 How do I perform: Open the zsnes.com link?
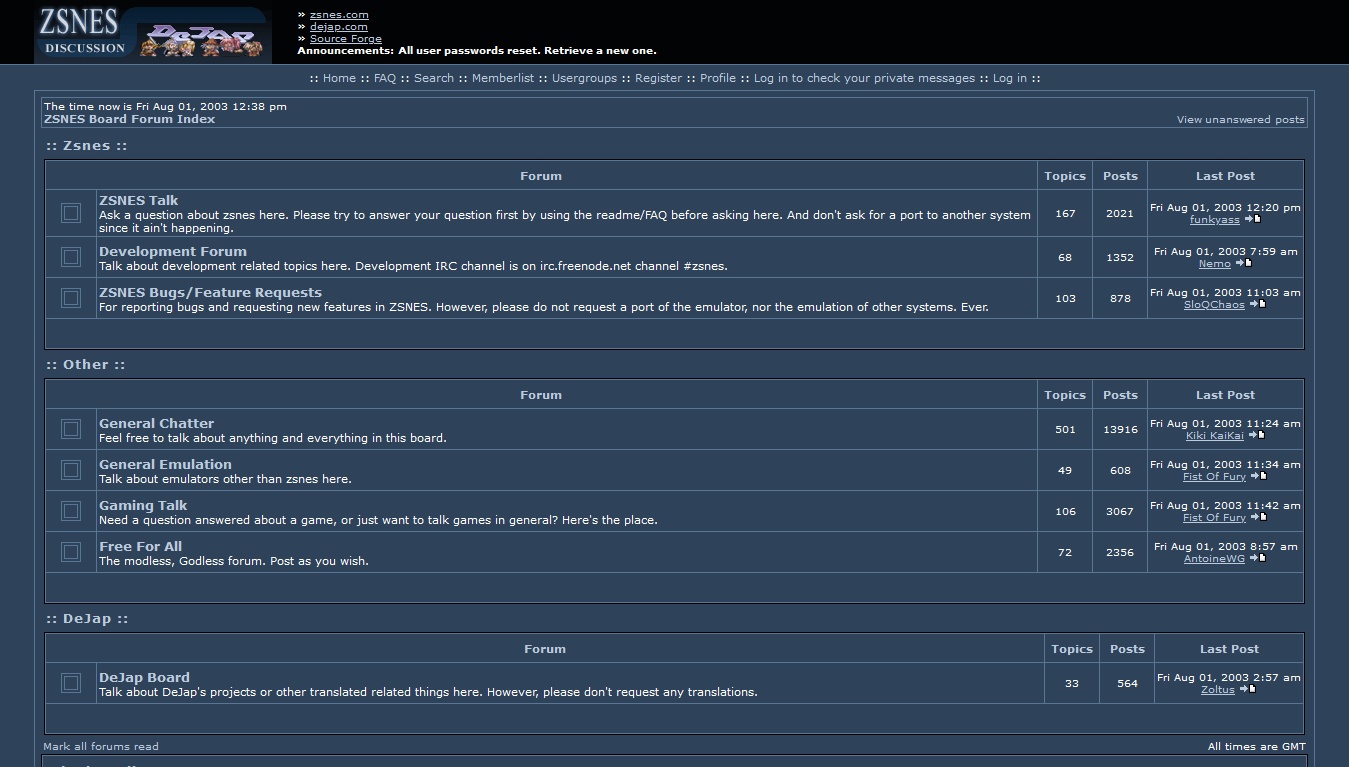click(x=339, y=15)
